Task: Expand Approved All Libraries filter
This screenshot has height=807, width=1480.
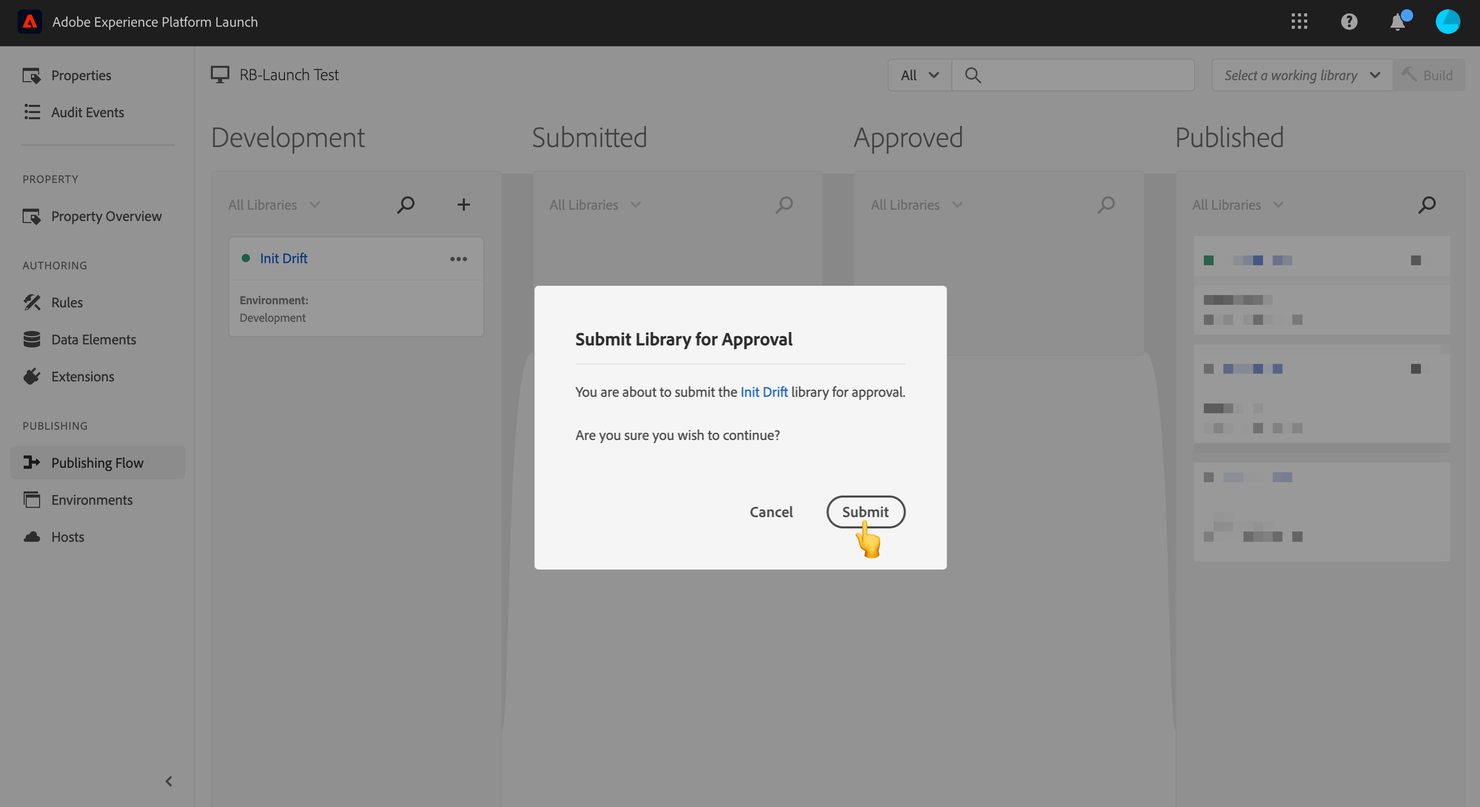Action: pos(916,205)
